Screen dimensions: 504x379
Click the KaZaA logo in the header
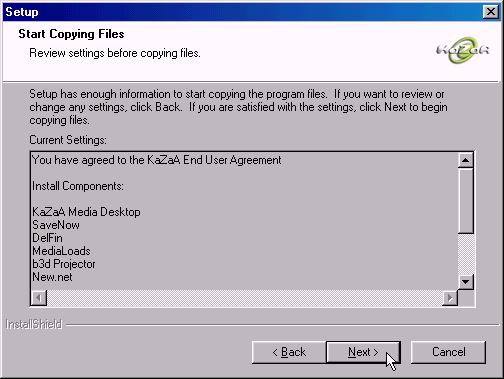(x=463, y=50)
